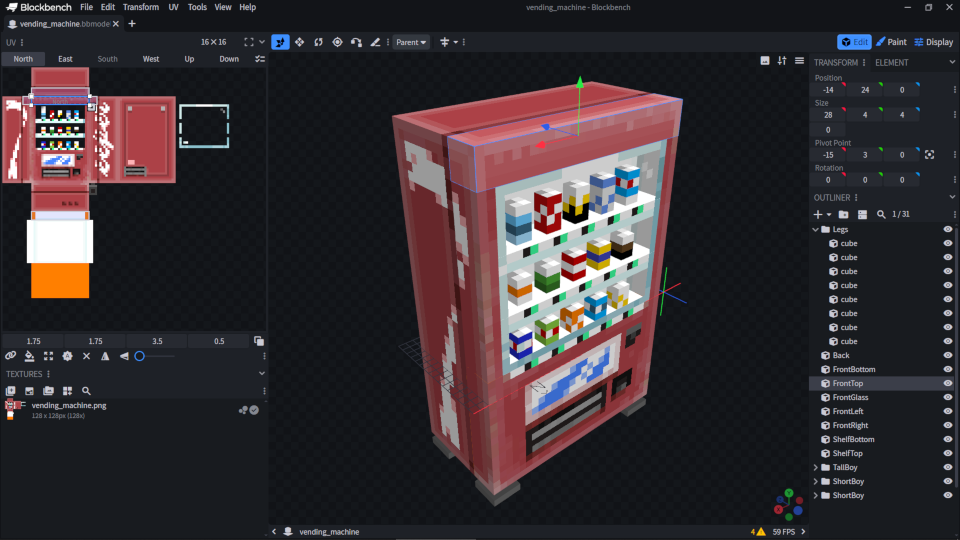The width and height of the screenshot is (960, 540).
Task: Hide the Legs group with eye icon
Action: [948, 230]
